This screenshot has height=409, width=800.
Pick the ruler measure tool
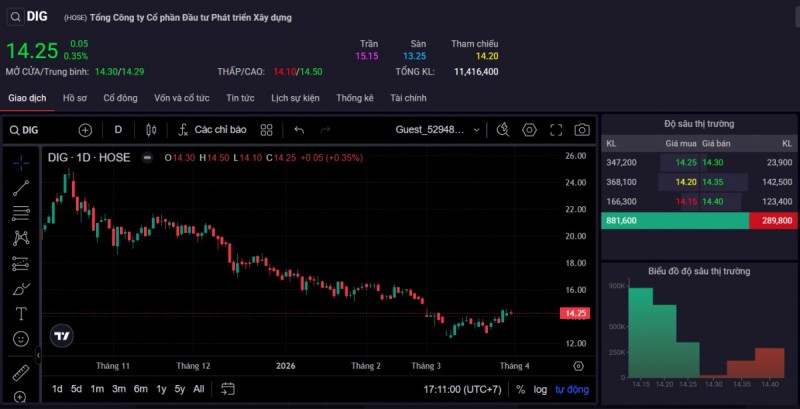click(21, 373)
